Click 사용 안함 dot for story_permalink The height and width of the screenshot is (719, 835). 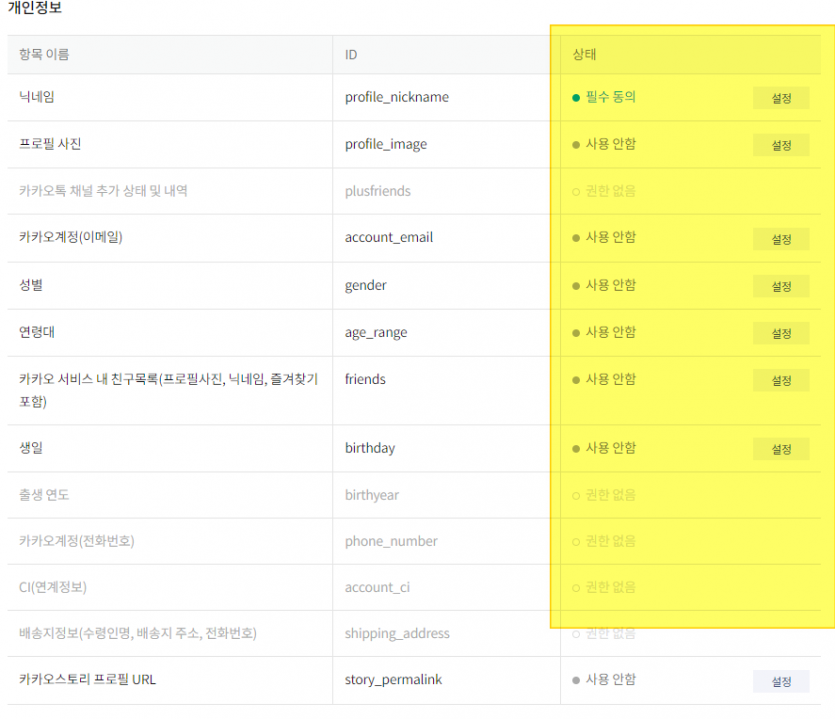pyautogui.click(x=576, y=680)
